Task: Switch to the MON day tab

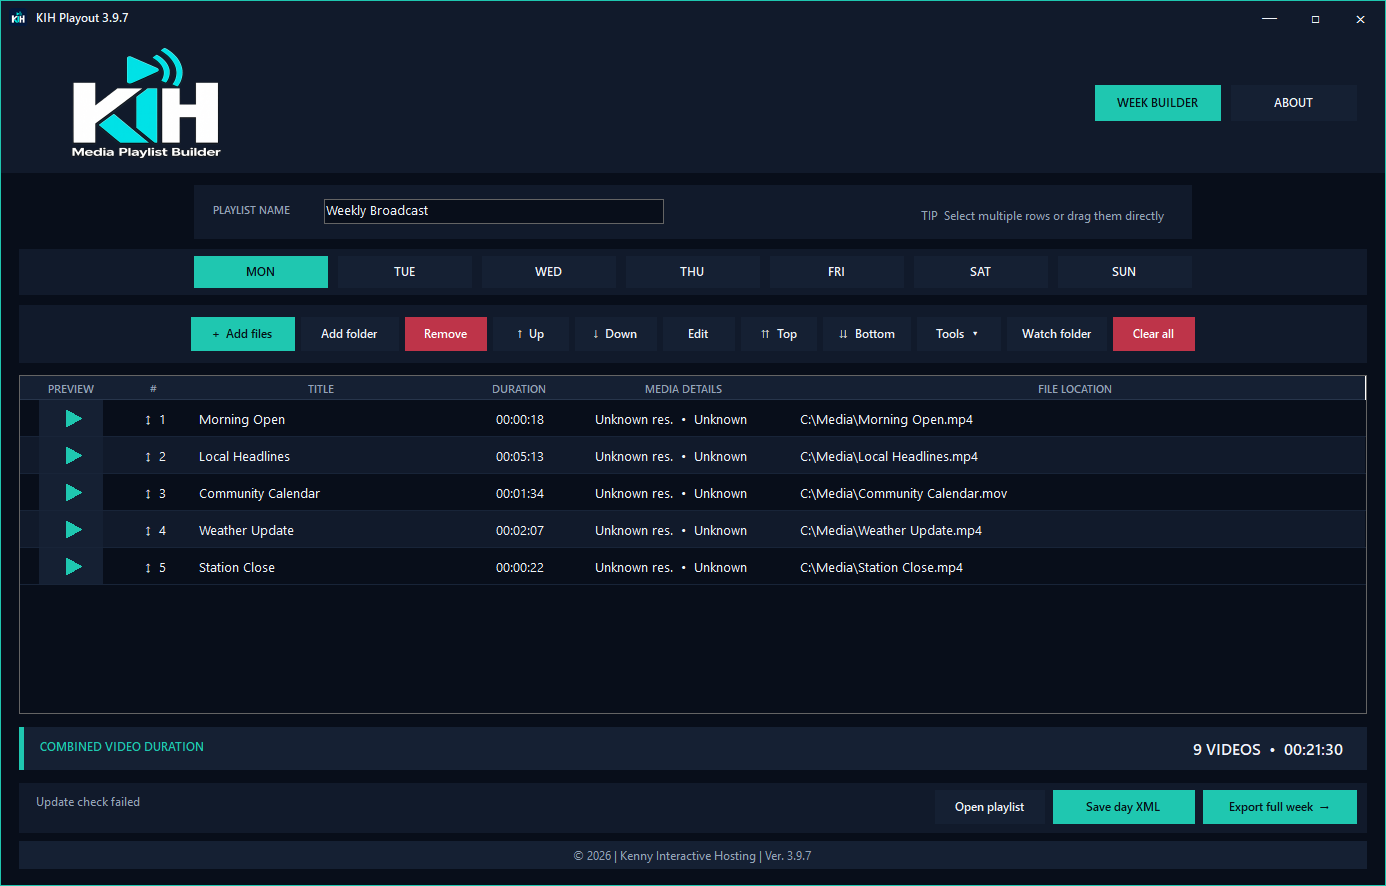Action: tap(261, 272)
